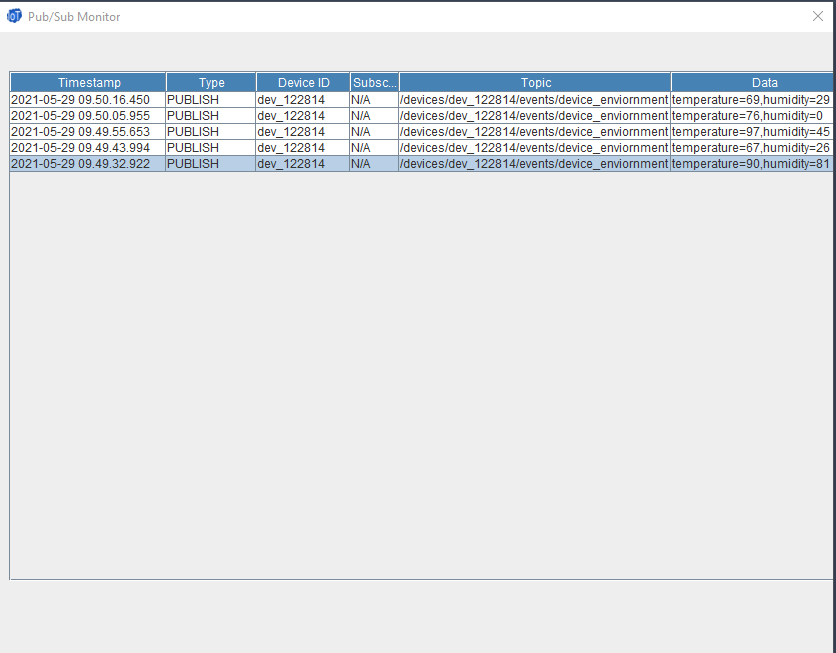This screenshot has width=836, height=653.
Task: Click dev_122814 in the 09.49.55.653 row
Action: (x=291, y=132)
